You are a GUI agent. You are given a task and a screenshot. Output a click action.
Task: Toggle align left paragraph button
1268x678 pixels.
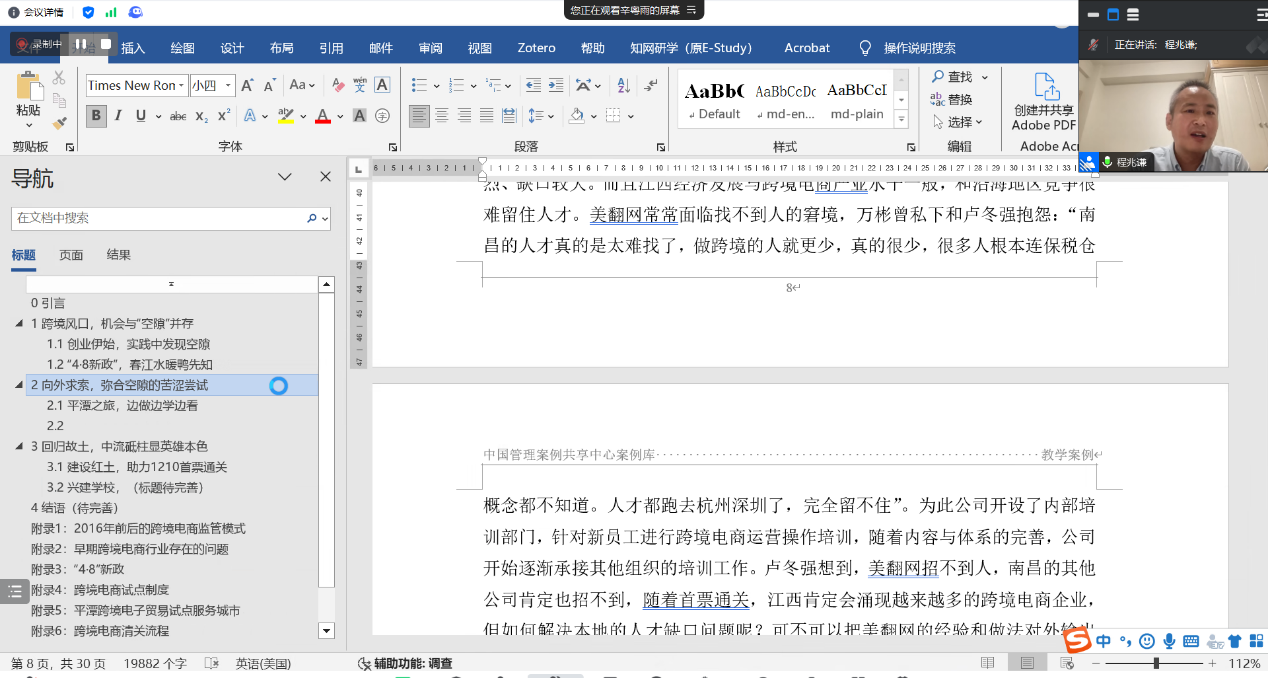(419, 116)
